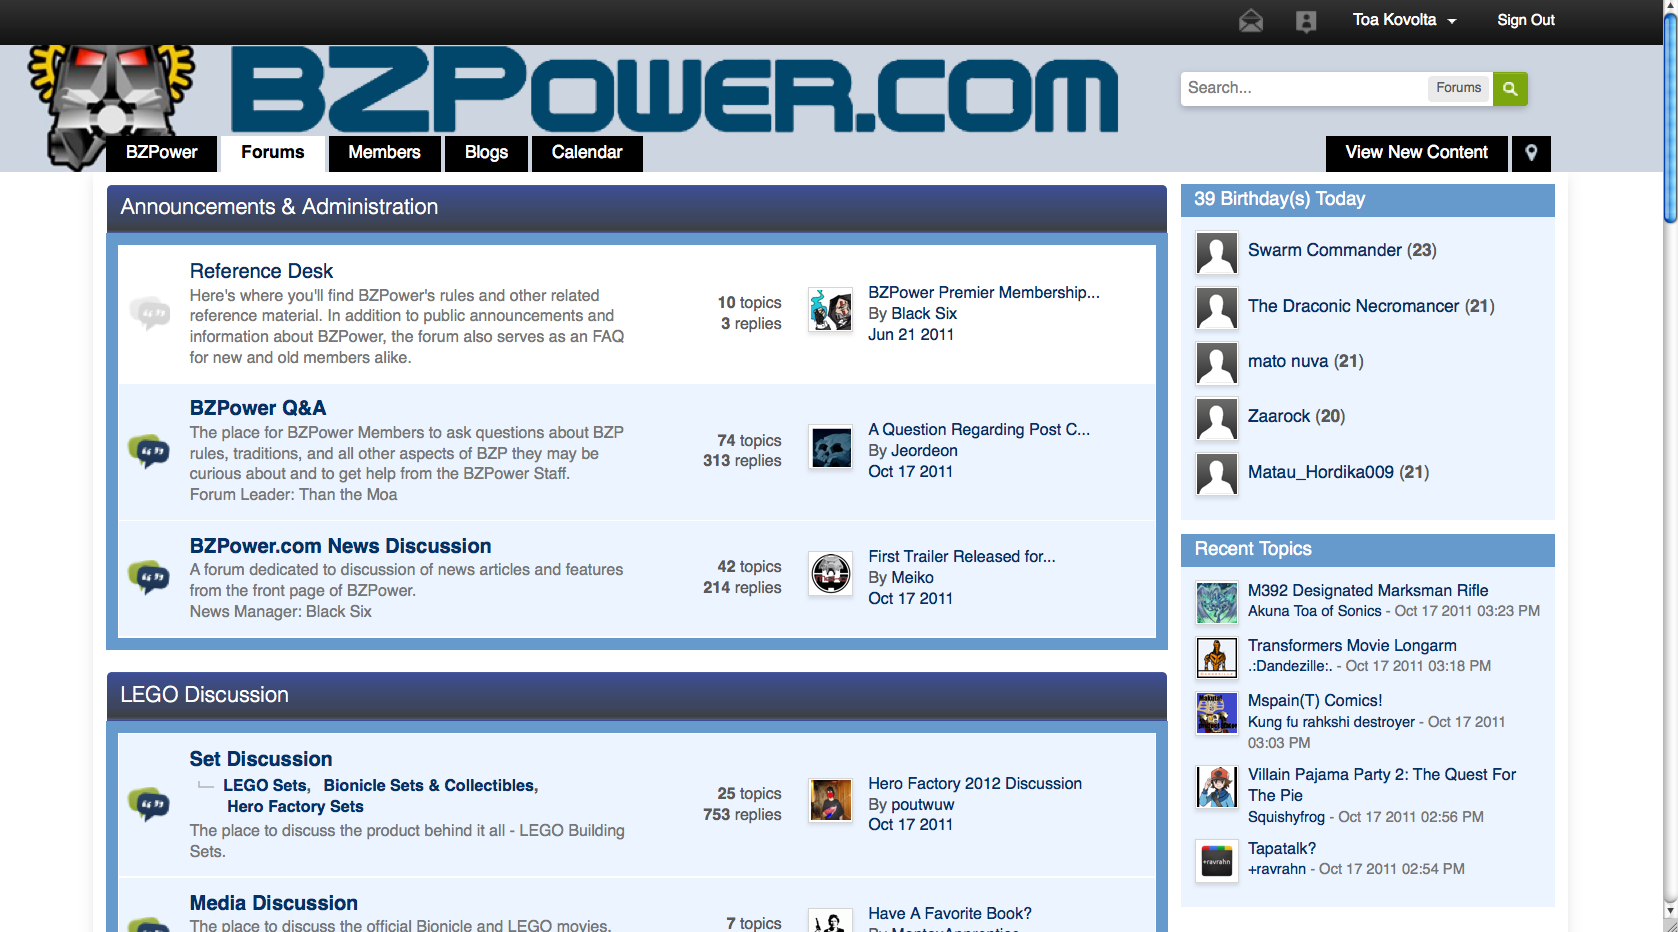This screenshot has height=932, width=1678.
Task: Open Black Six's avatar in Reference Desk row
Action: [831, 310]
